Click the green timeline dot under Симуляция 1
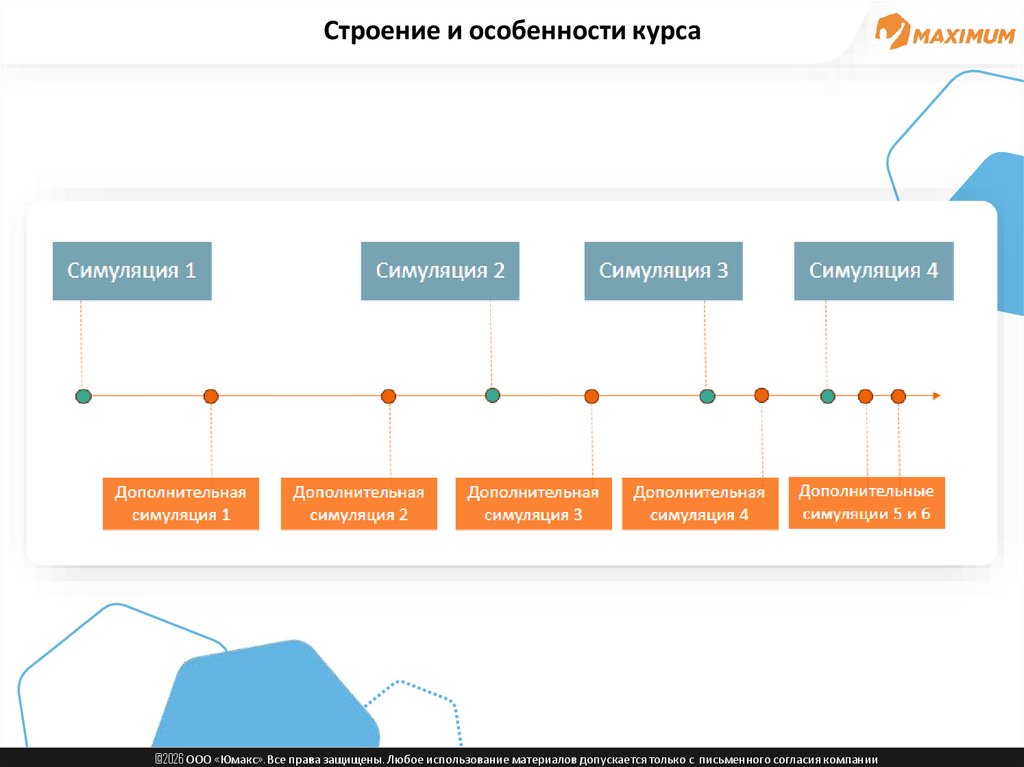 [x=84, y=396]
